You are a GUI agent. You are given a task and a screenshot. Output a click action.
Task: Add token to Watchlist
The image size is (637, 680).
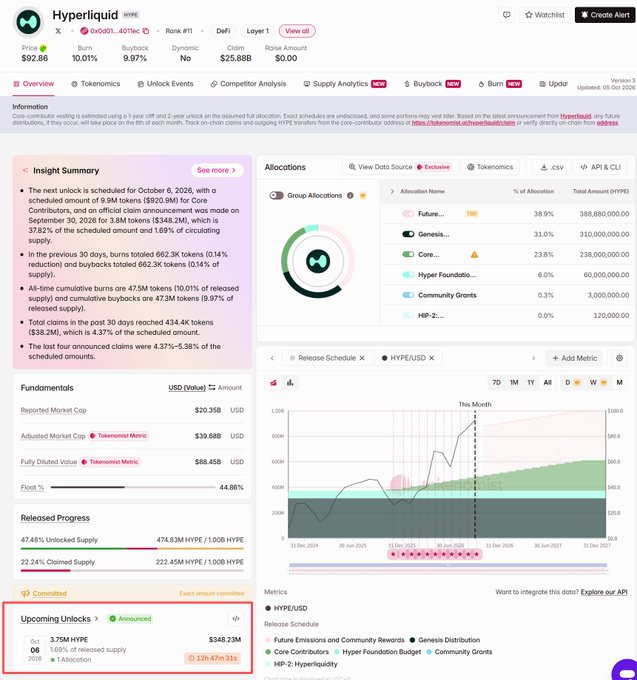(x=545, y=15)
